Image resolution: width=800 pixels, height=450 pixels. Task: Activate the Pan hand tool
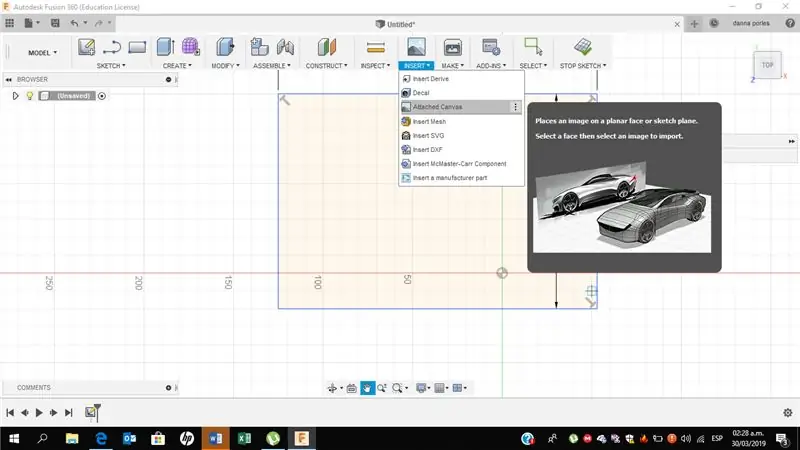tap(367, 388)
